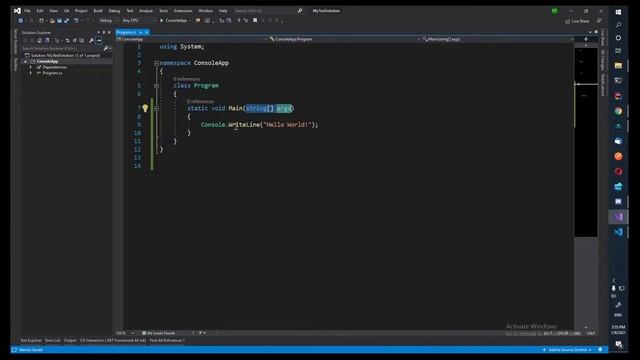Open the ConsoleApp.Program type dropdown

(345, 39)
